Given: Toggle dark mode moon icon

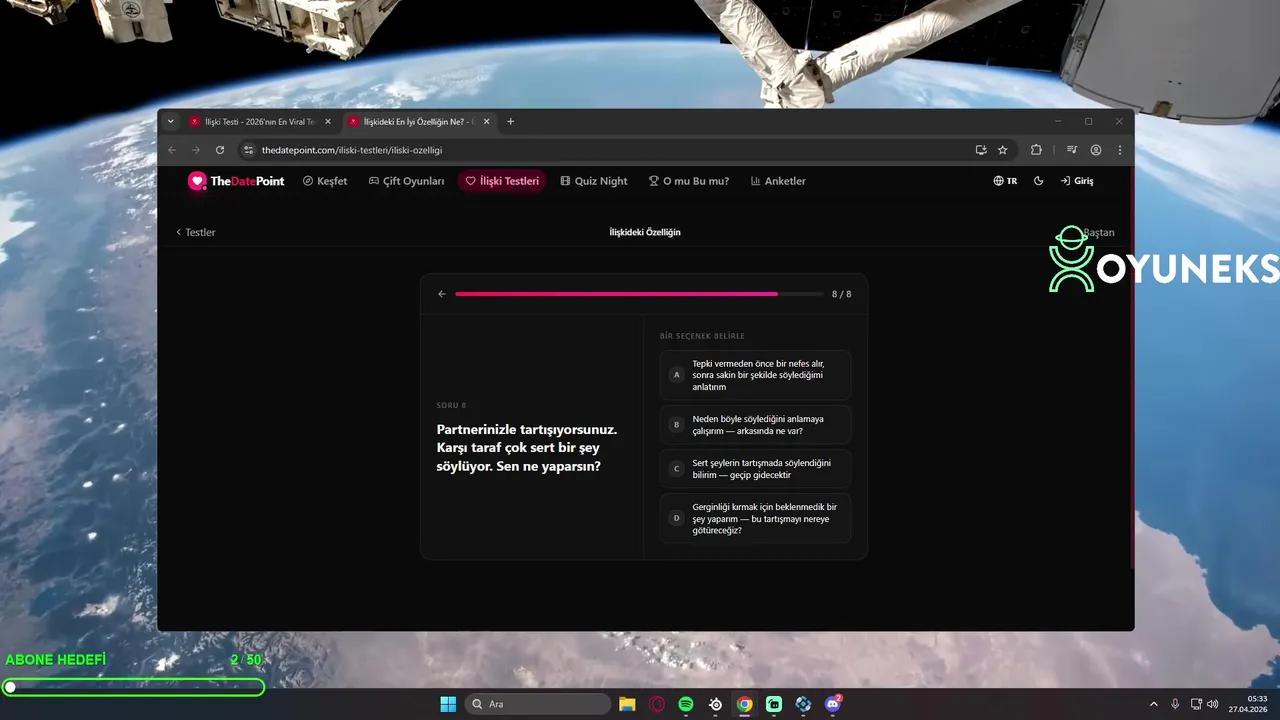Looking at the screenshot, I should coord(1038,181).
